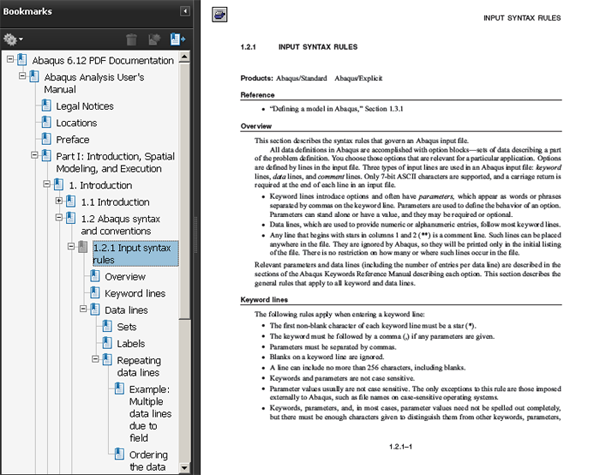Open Abaqus 6.12 PDF Documentation root bookmark
The height and width of the screenshot is (475, 600).
coord(103,60)
